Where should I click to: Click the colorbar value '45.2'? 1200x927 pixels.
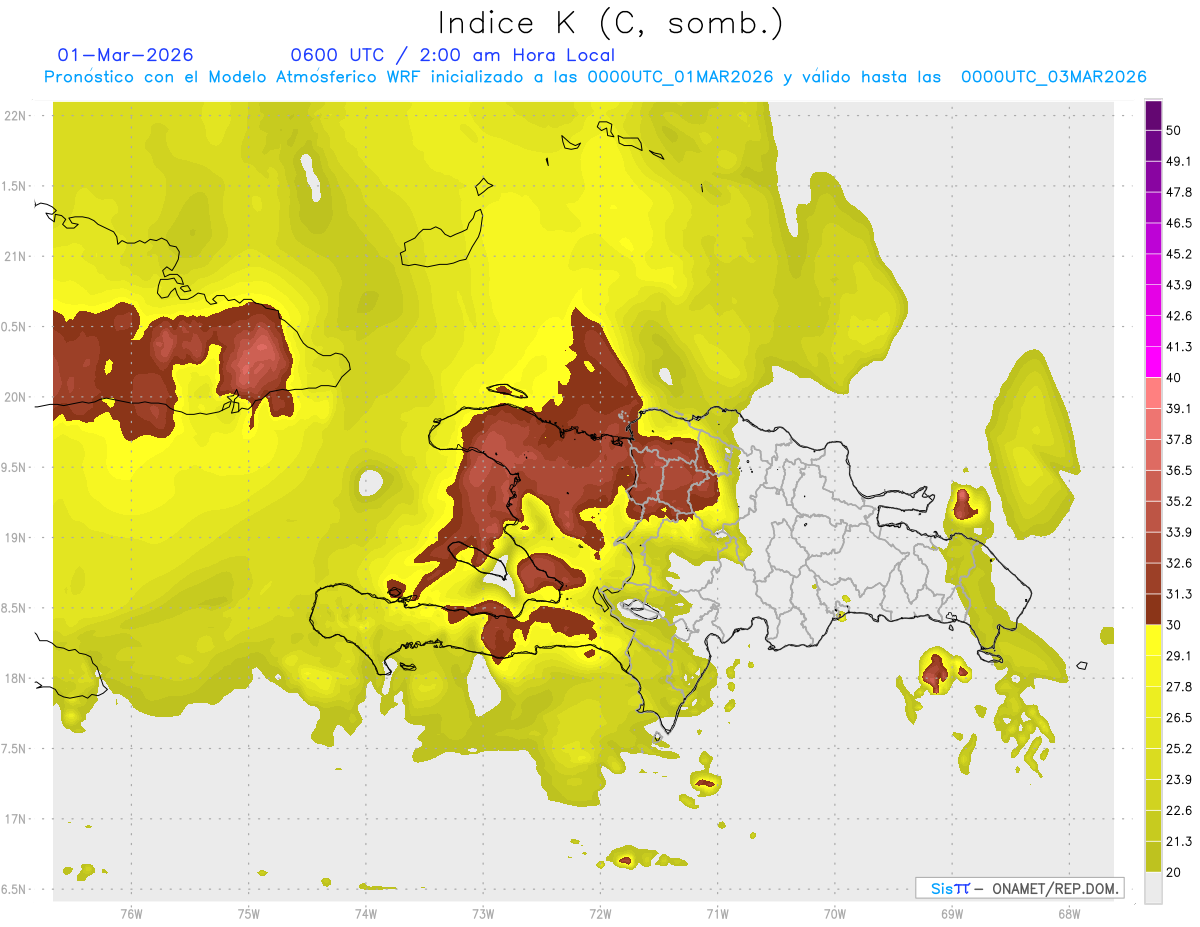click(1180, 255)
